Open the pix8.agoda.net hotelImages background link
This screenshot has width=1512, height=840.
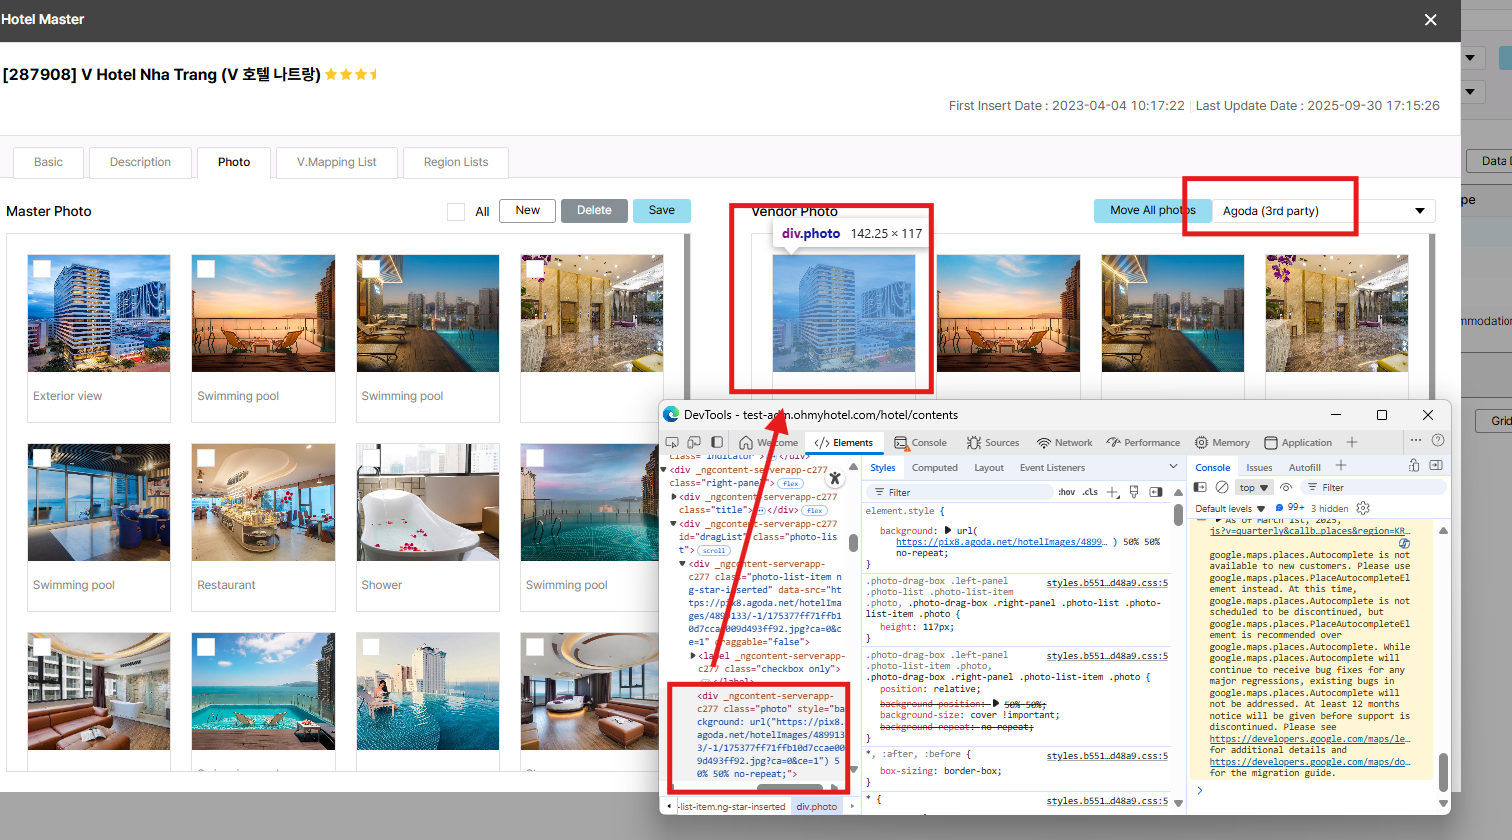pos(1000,542)
